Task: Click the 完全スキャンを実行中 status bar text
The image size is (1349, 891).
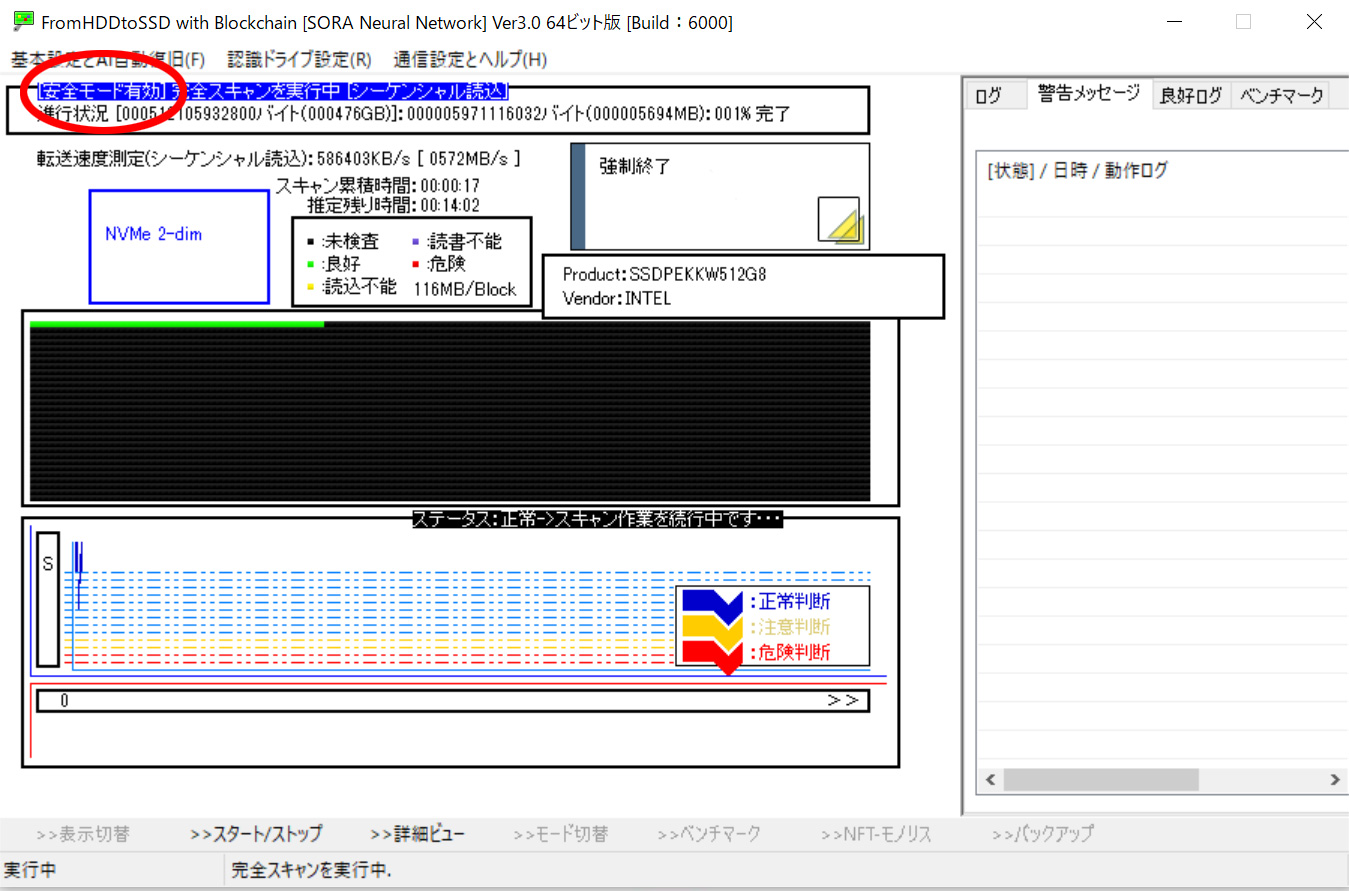Action: click(x=311, y=871)
